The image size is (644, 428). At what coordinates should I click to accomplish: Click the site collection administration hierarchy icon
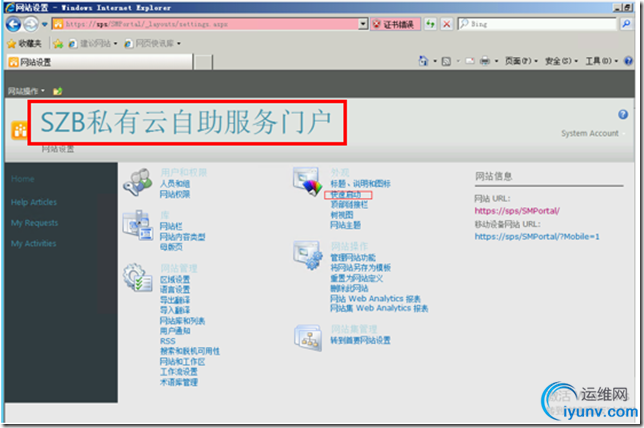pos(307,338)
